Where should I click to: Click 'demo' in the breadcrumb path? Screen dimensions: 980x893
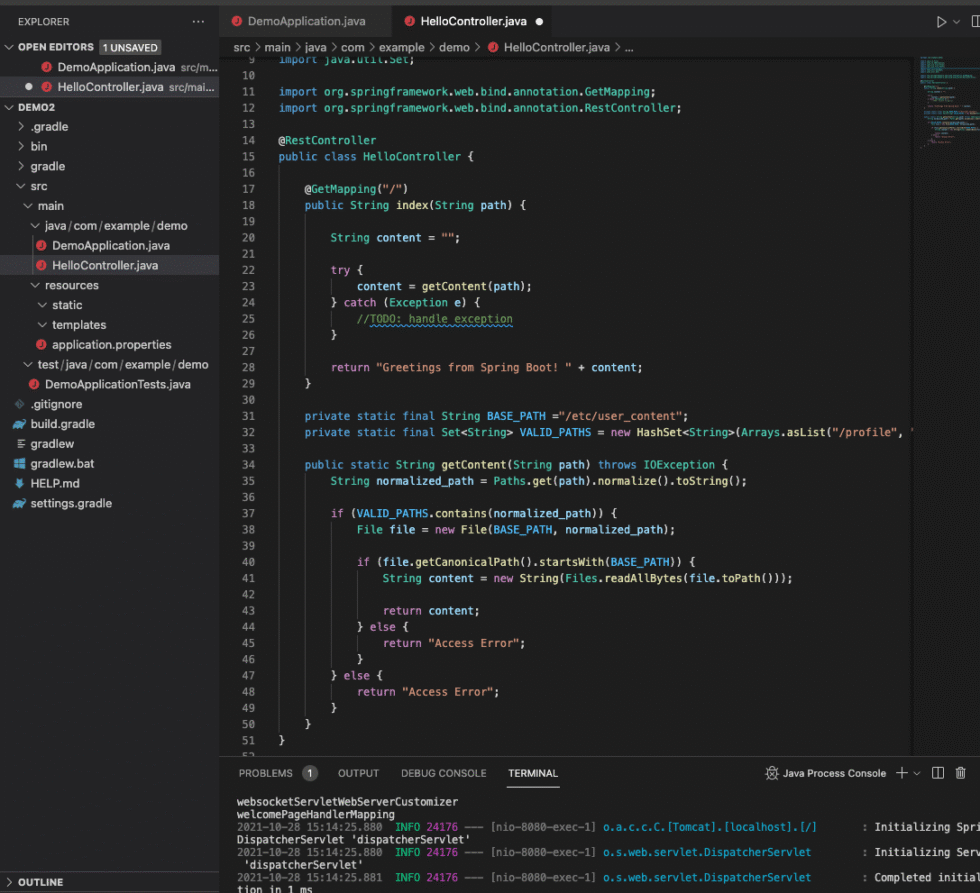coord(454,47)
